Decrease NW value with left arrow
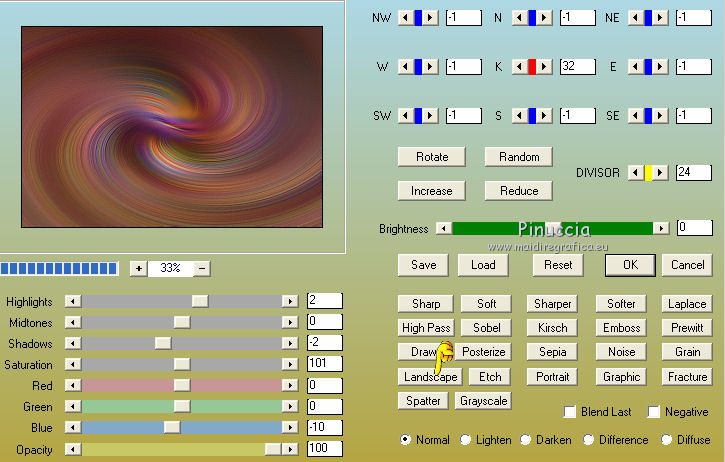The width and height of the screenshot is (725, 462). tap(406, 18)
